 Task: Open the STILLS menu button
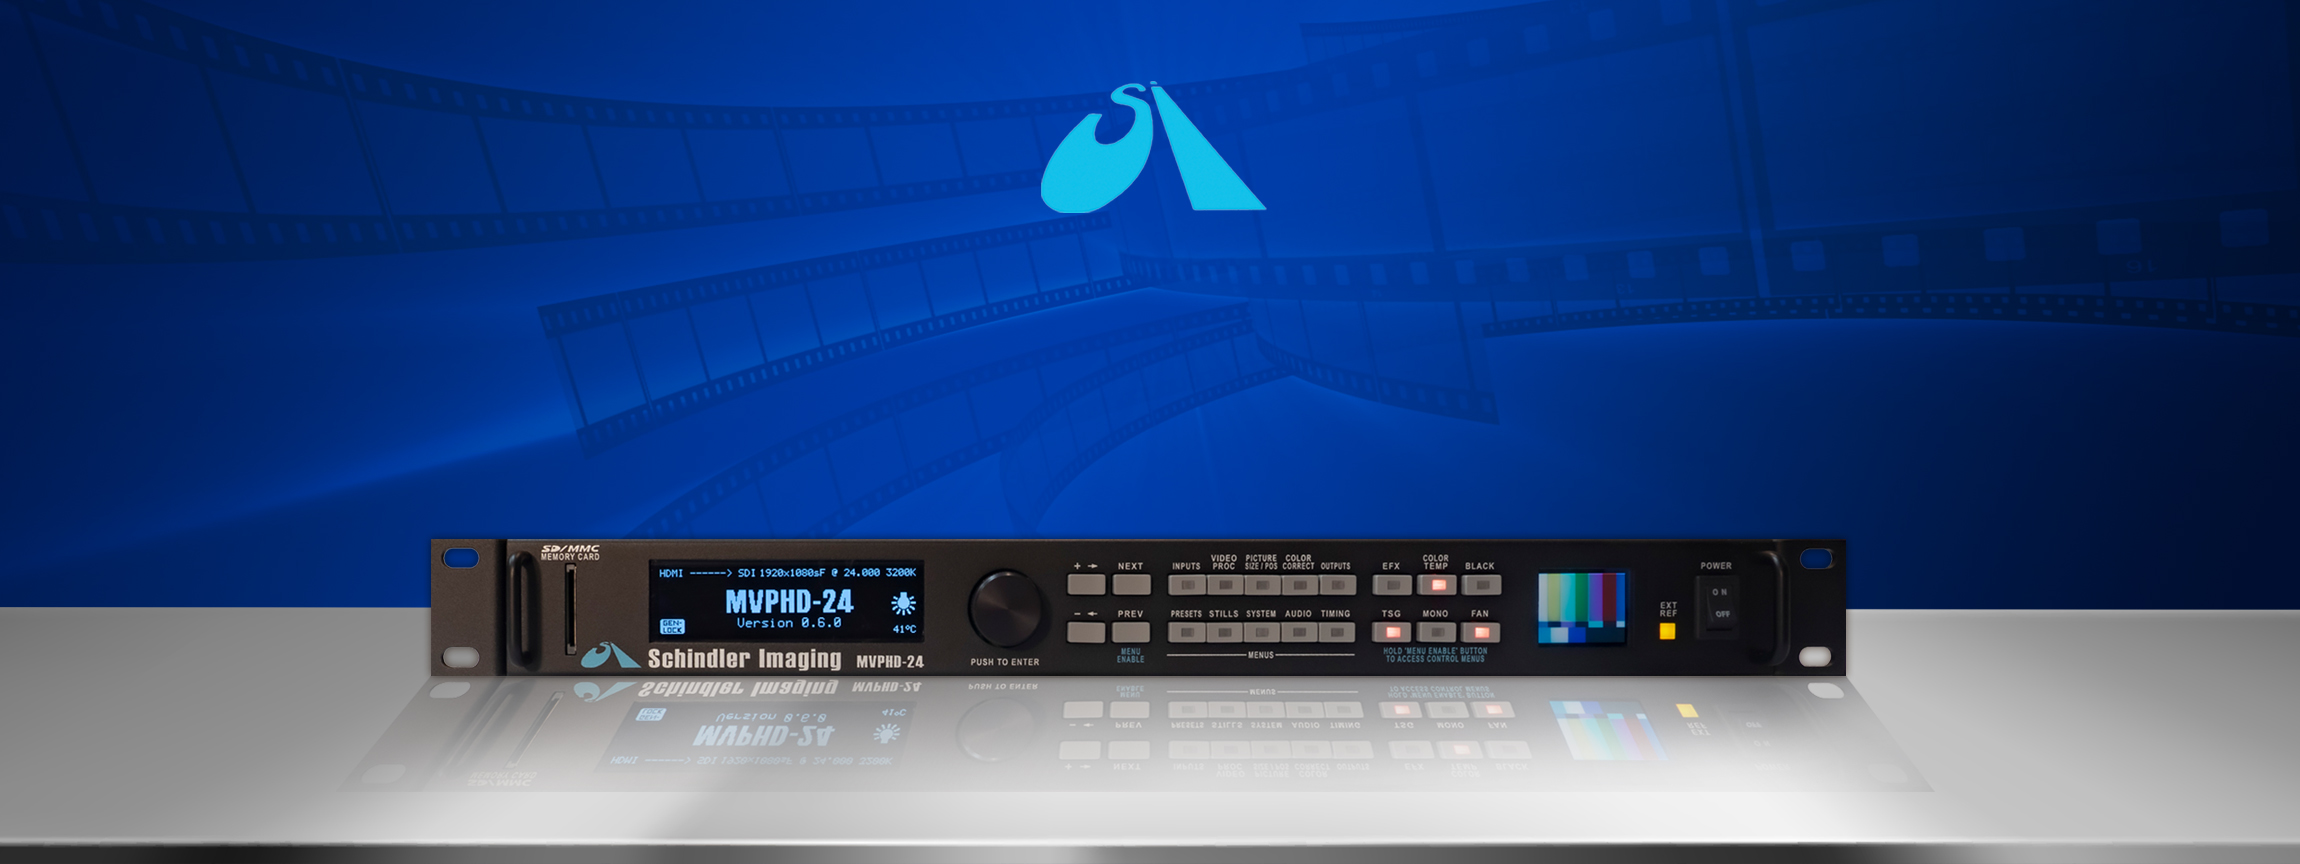1225,632
